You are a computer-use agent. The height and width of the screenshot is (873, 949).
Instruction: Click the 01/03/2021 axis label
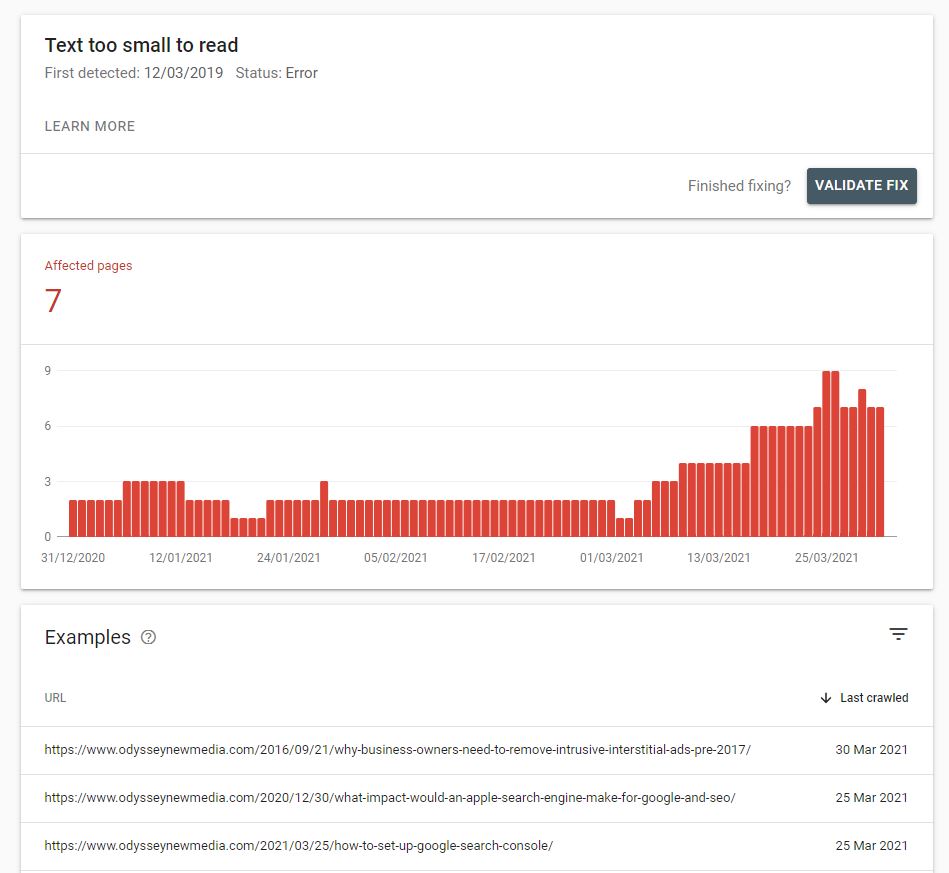click(611, 558)
